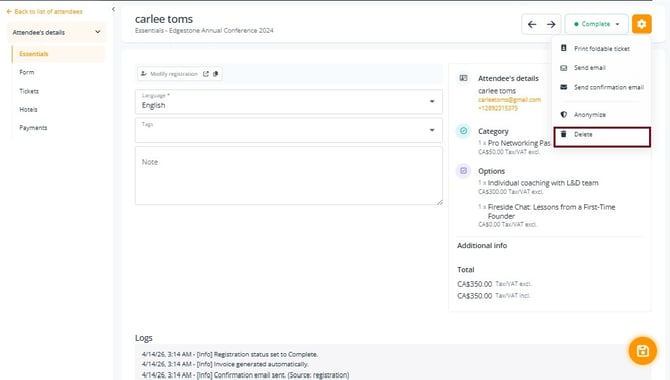The width and height of the screenshot is (670, 380).
Task: Select Anonymize in the menu
Action: (602, 115)
